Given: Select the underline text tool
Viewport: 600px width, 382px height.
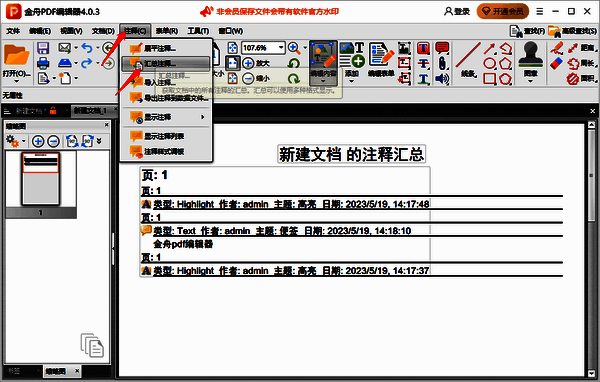Looking at the screenshot, I should (423, 79).
